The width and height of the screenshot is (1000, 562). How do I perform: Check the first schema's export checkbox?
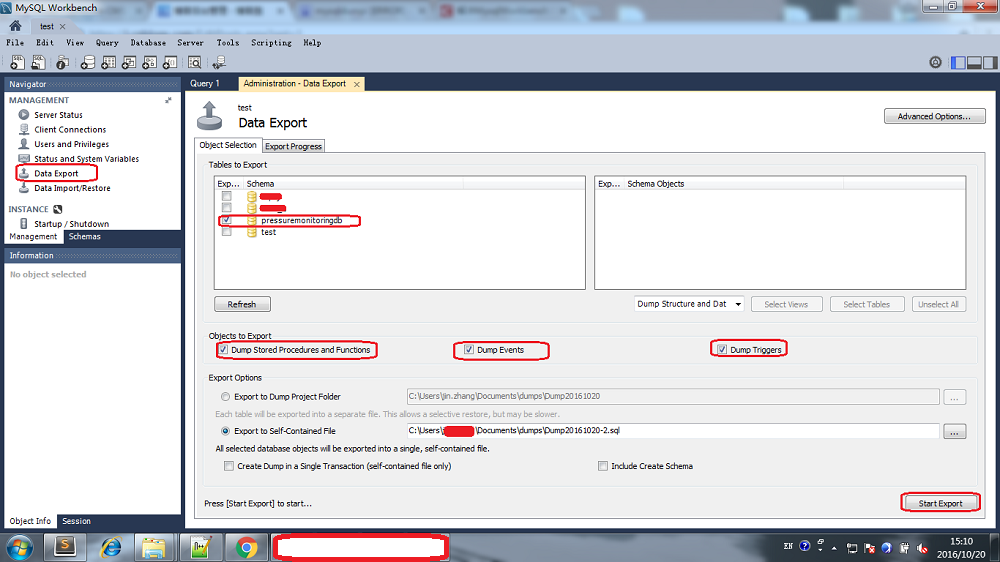coord(227,196)
